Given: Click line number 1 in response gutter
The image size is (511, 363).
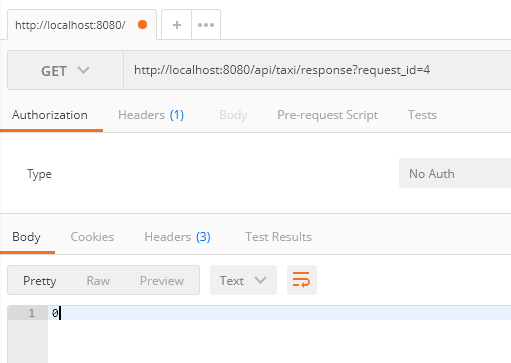Looking at the screenshot, I should 31,313.
